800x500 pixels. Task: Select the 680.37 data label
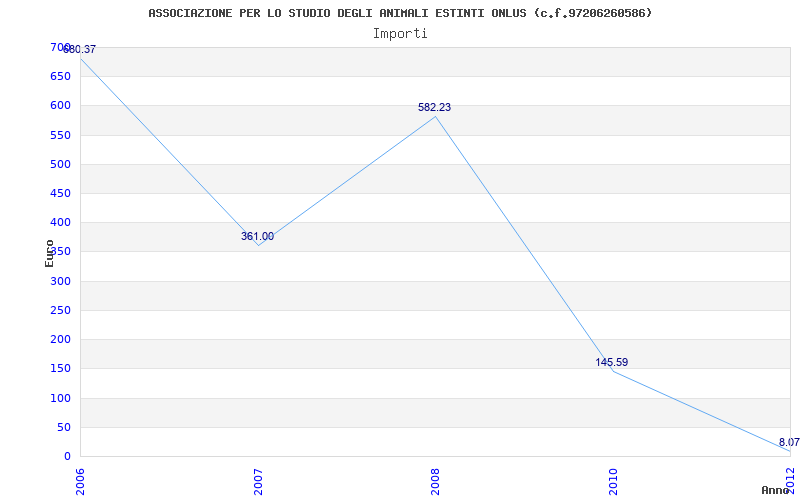[79, 49]
